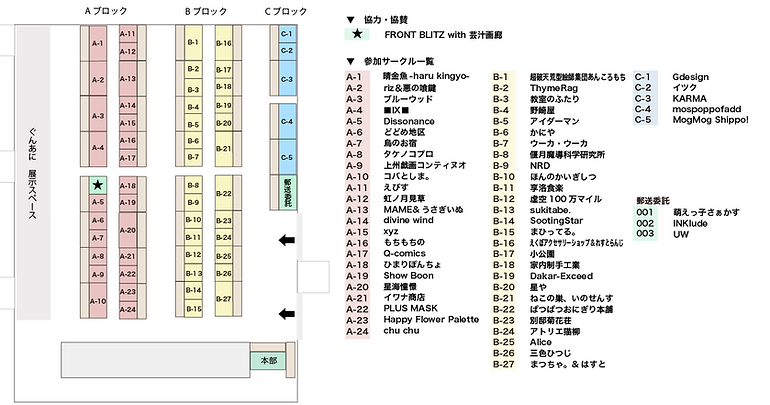Viewport: 770px width, 405px height.
Task: Select booth C-5 on the floor map
Action: [287, 157]
